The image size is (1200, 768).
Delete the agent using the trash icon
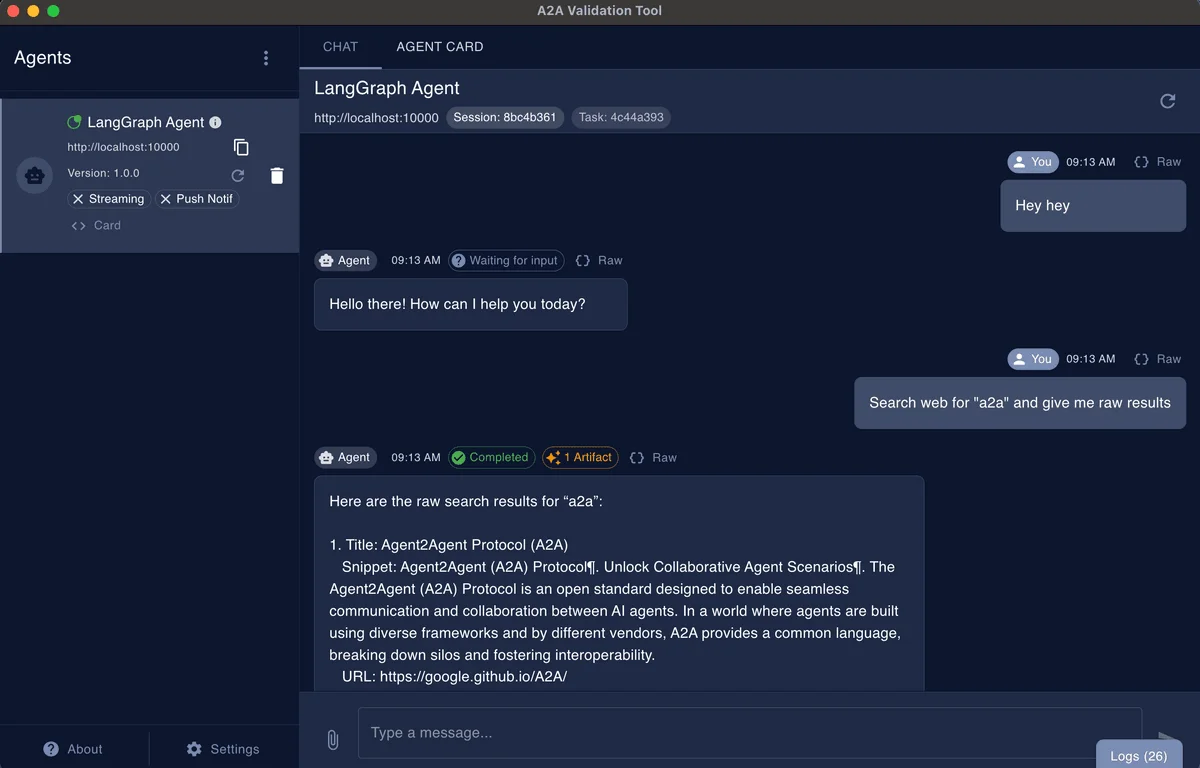tap(276, 175)
